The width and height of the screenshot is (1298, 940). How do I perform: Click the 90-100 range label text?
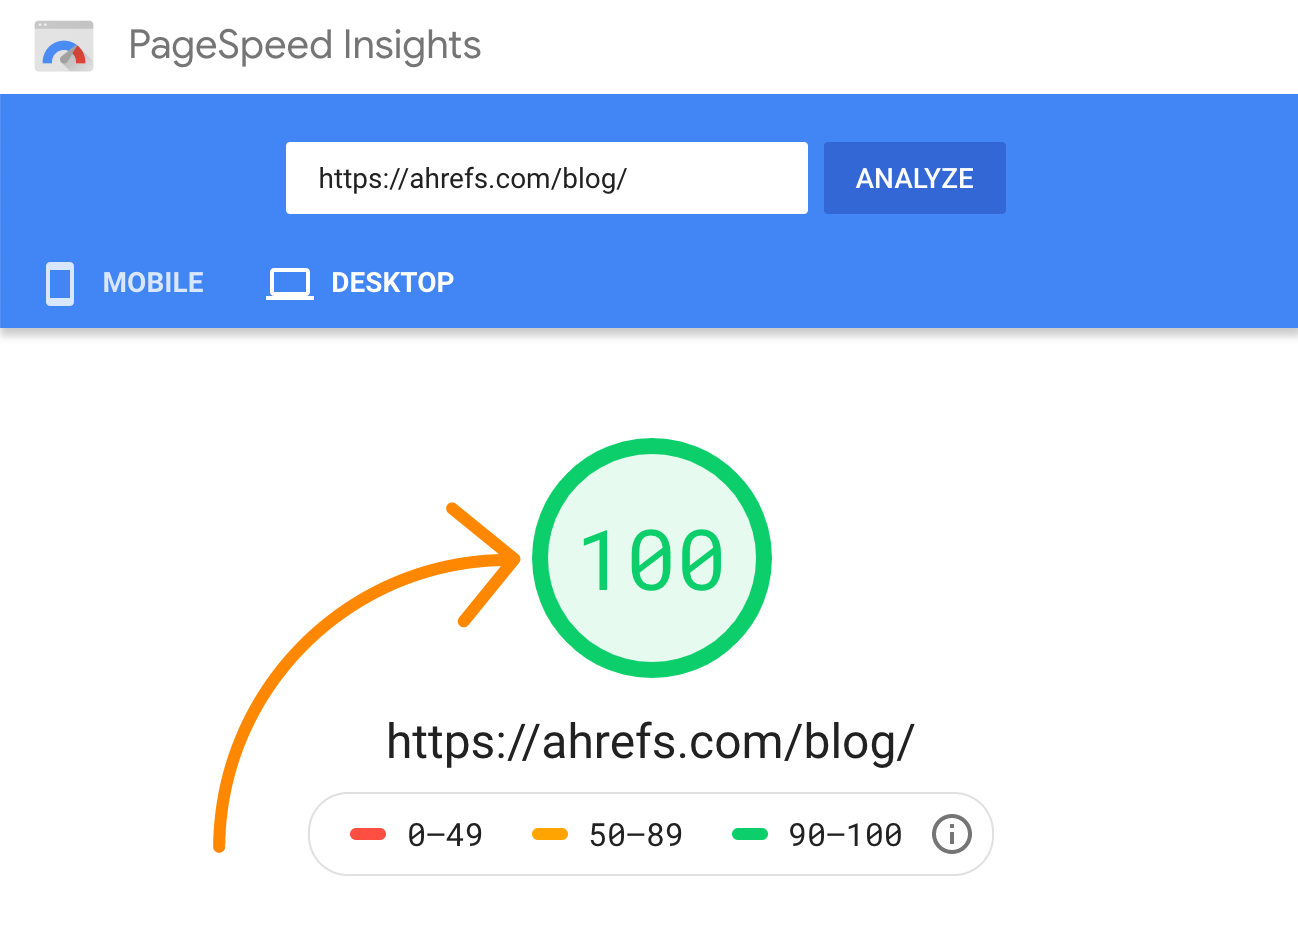coord(845,833)
